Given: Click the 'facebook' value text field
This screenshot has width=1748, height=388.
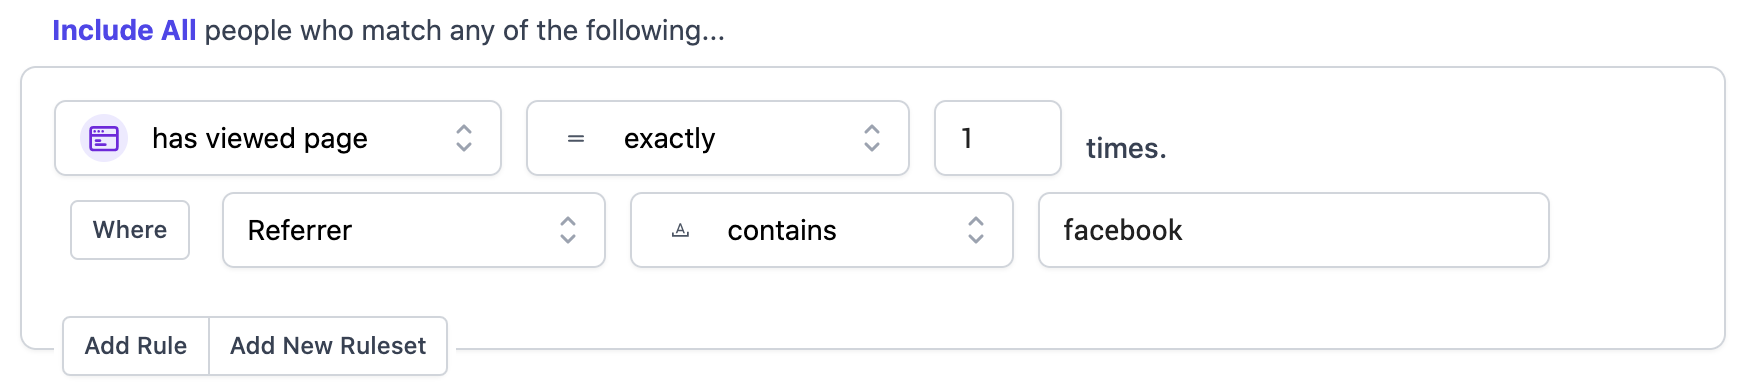Looking at the screenshot, I should (1294, 230).
